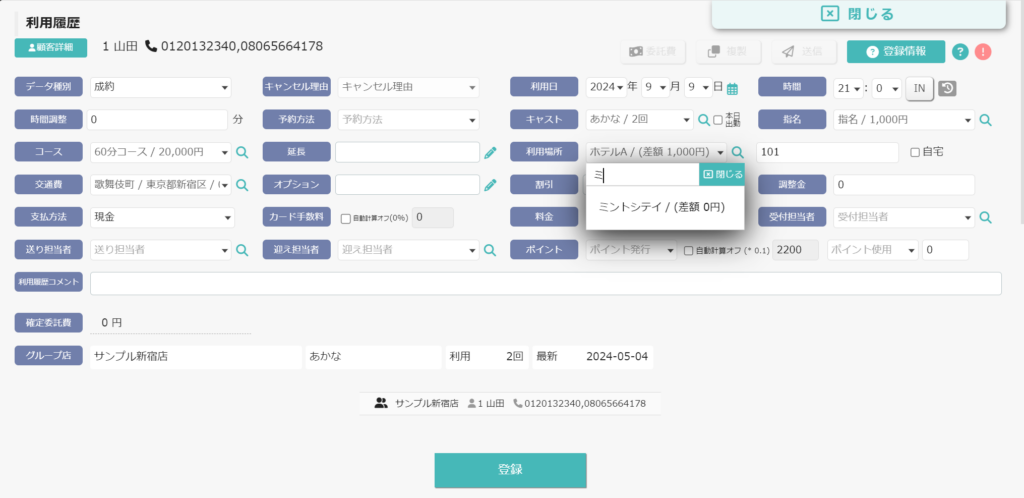Click the clock history icon beside IN
Screen dimensions: 1024x498
[947, 88]
